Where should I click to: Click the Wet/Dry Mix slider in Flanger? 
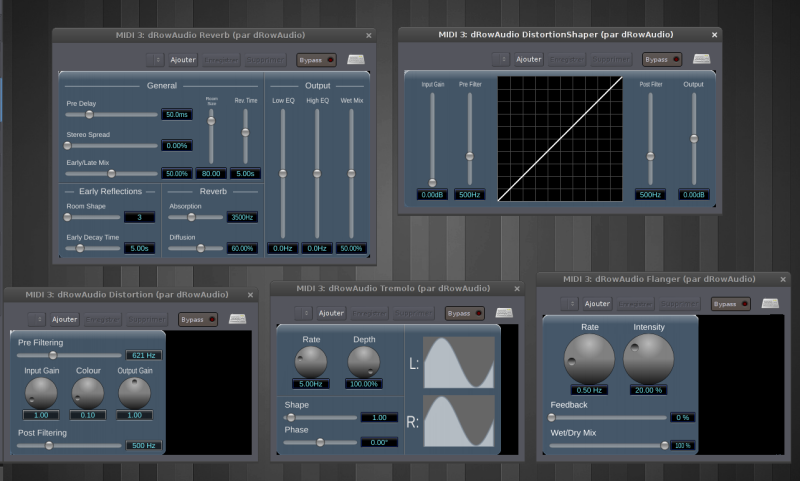click(609, 446)
